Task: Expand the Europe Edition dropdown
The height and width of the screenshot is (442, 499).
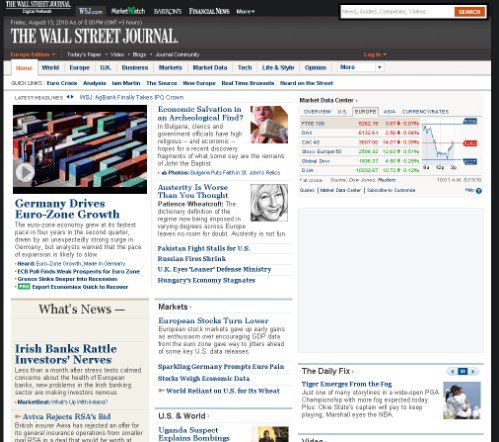Action: click(33, 54)
